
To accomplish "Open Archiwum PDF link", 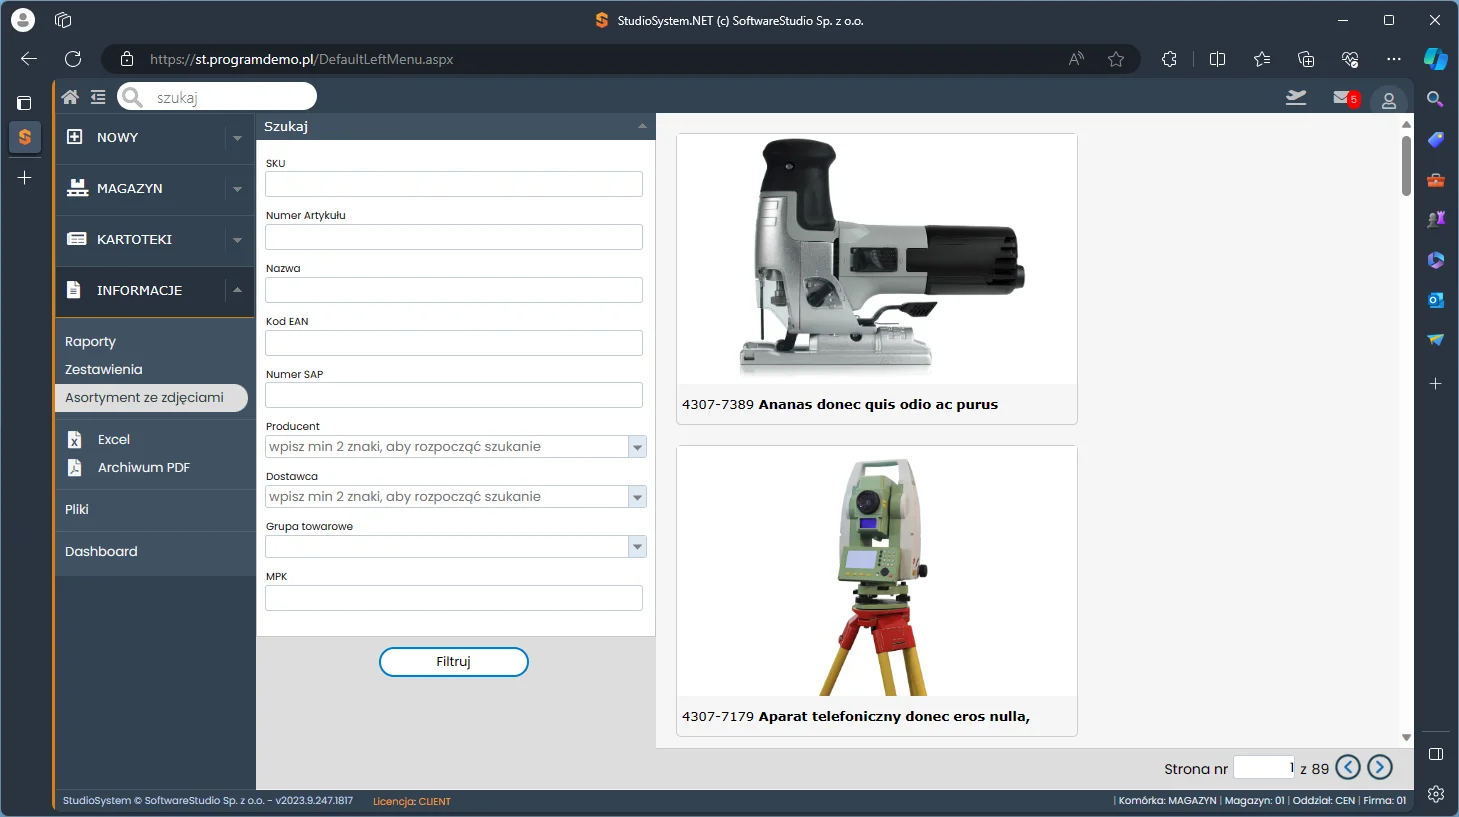I will (x=144, y=468).
